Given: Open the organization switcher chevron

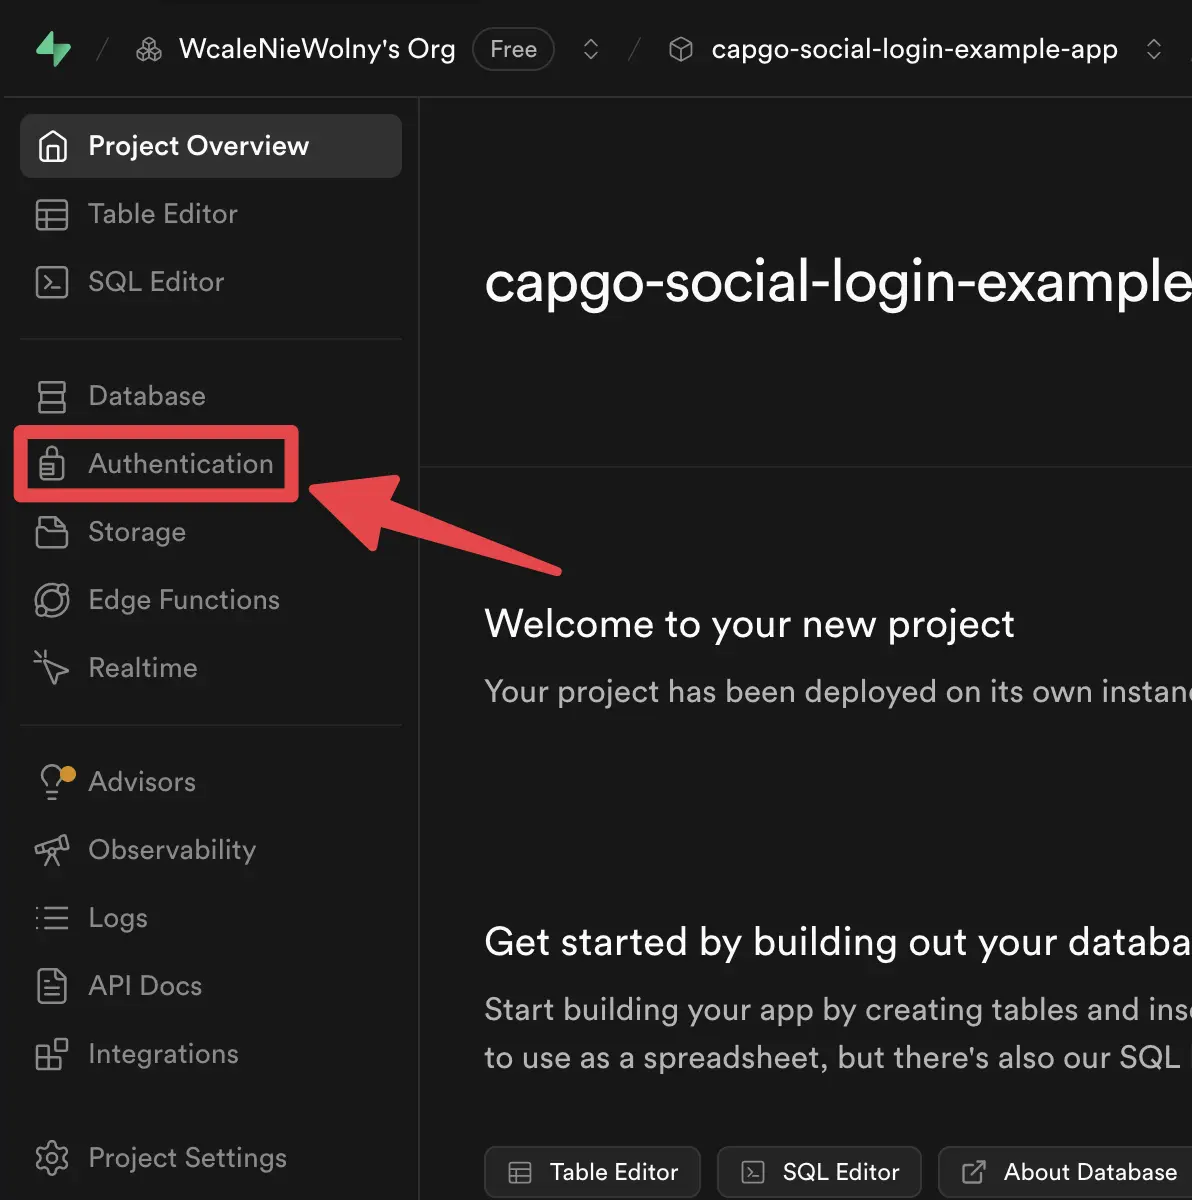Looking at the screenshot, I should [590, 48].
